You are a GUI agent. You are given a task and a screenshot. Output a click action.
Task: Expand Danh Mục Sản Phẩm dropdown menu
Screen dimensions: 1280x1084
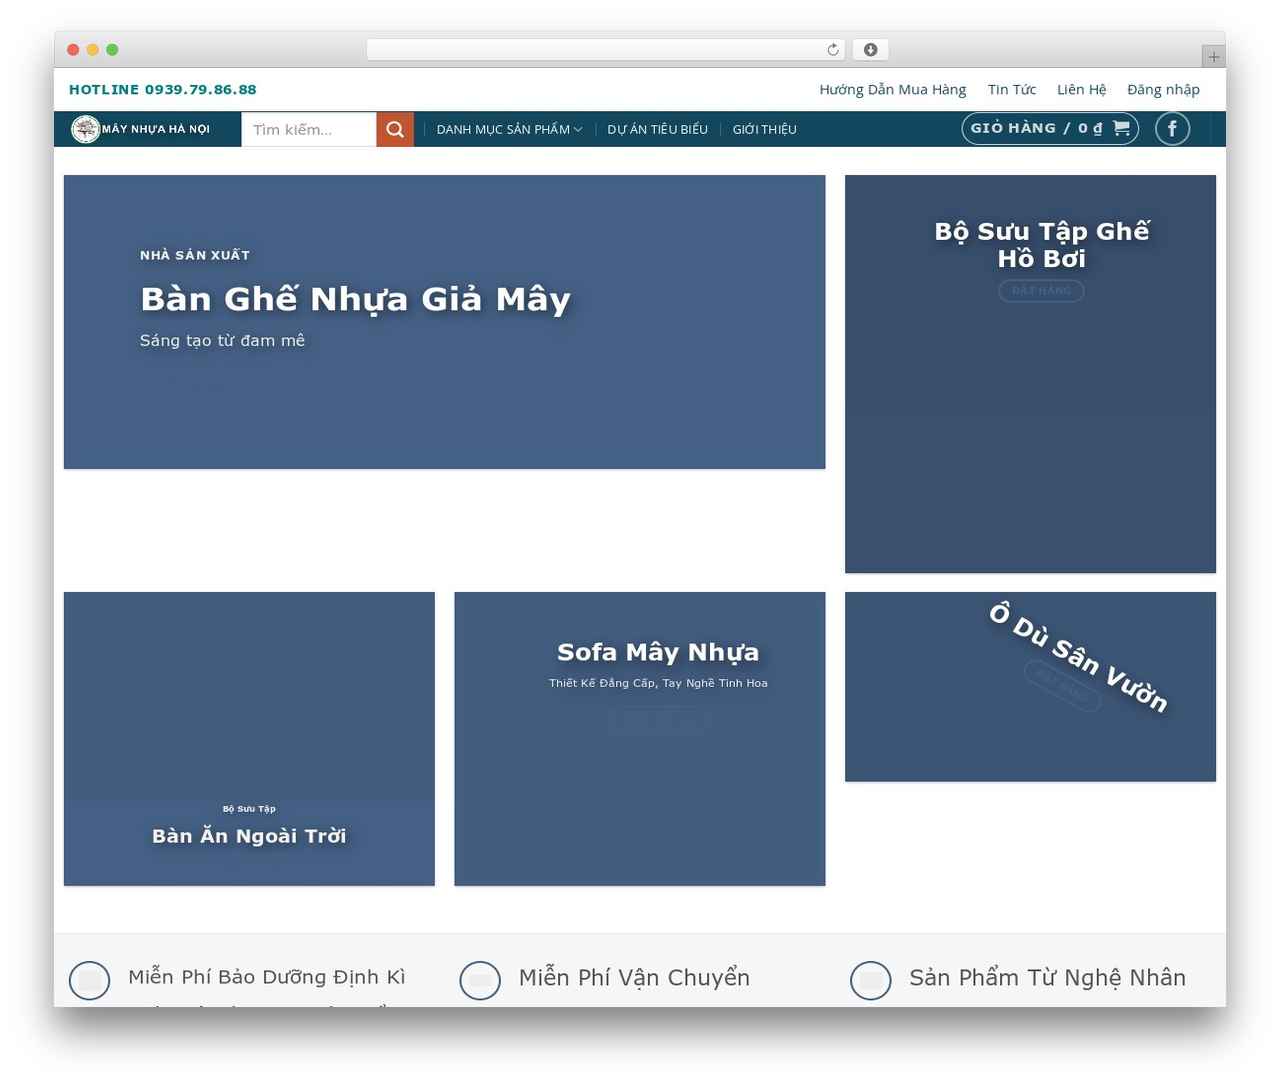point(509,129)
